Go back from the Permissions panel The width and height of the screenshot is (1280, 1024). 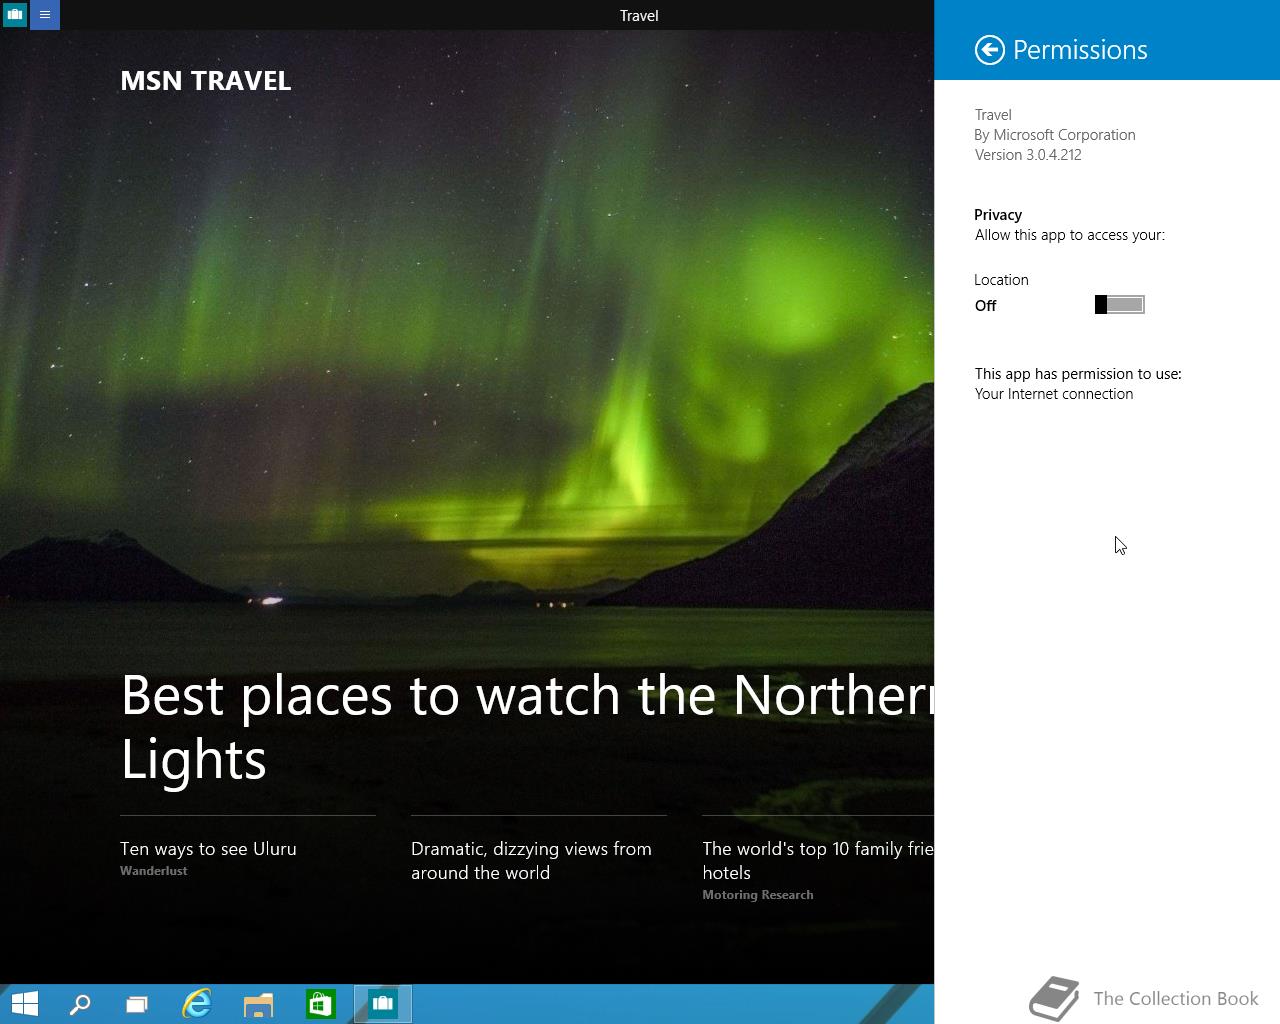[x=989, y=50]
